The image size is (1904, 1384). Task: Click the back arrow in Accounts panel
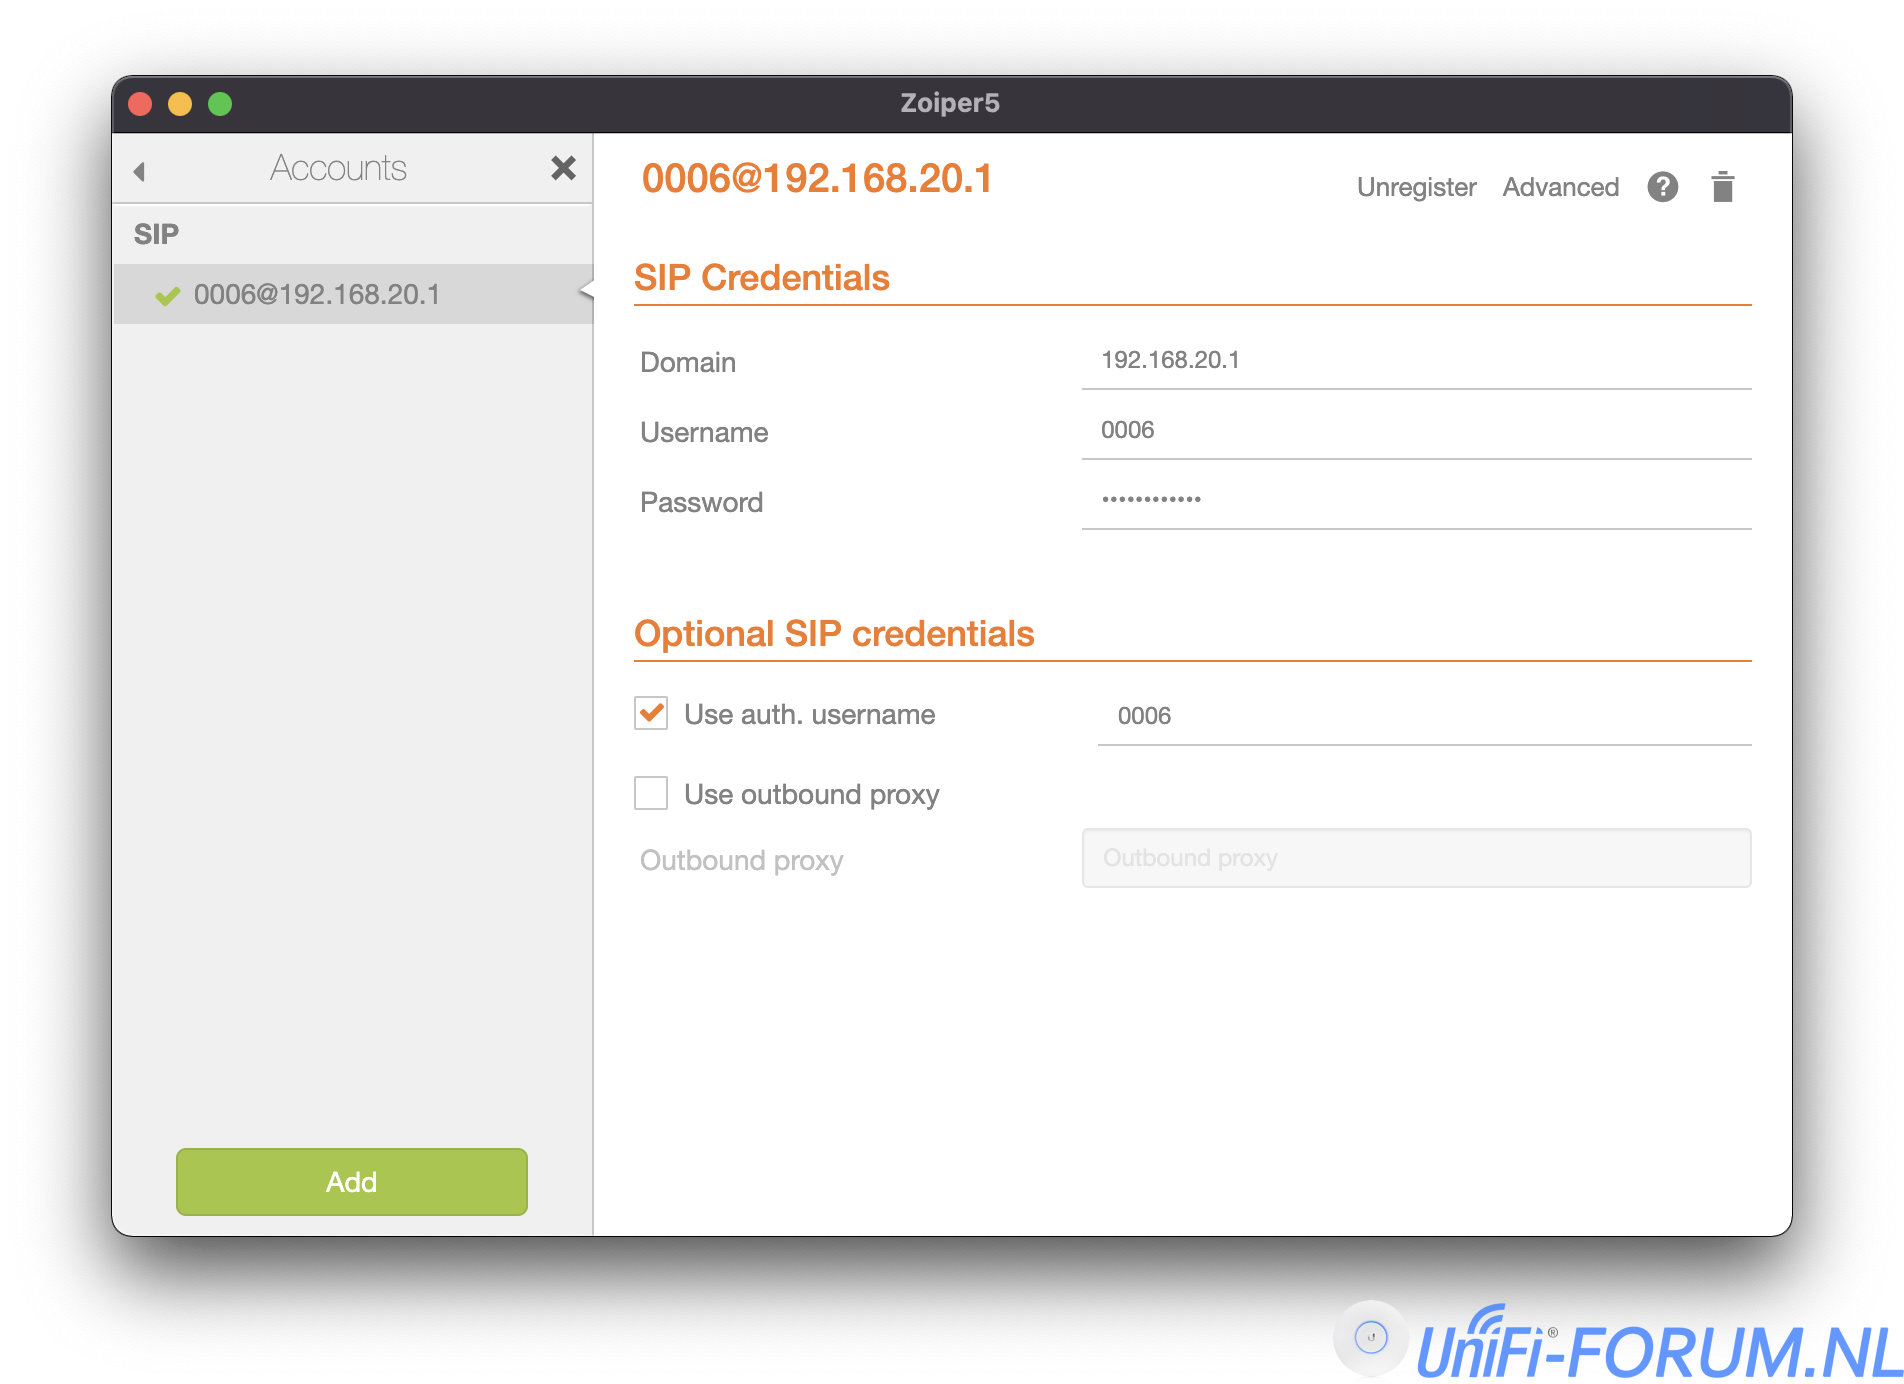tap(139, 171)
